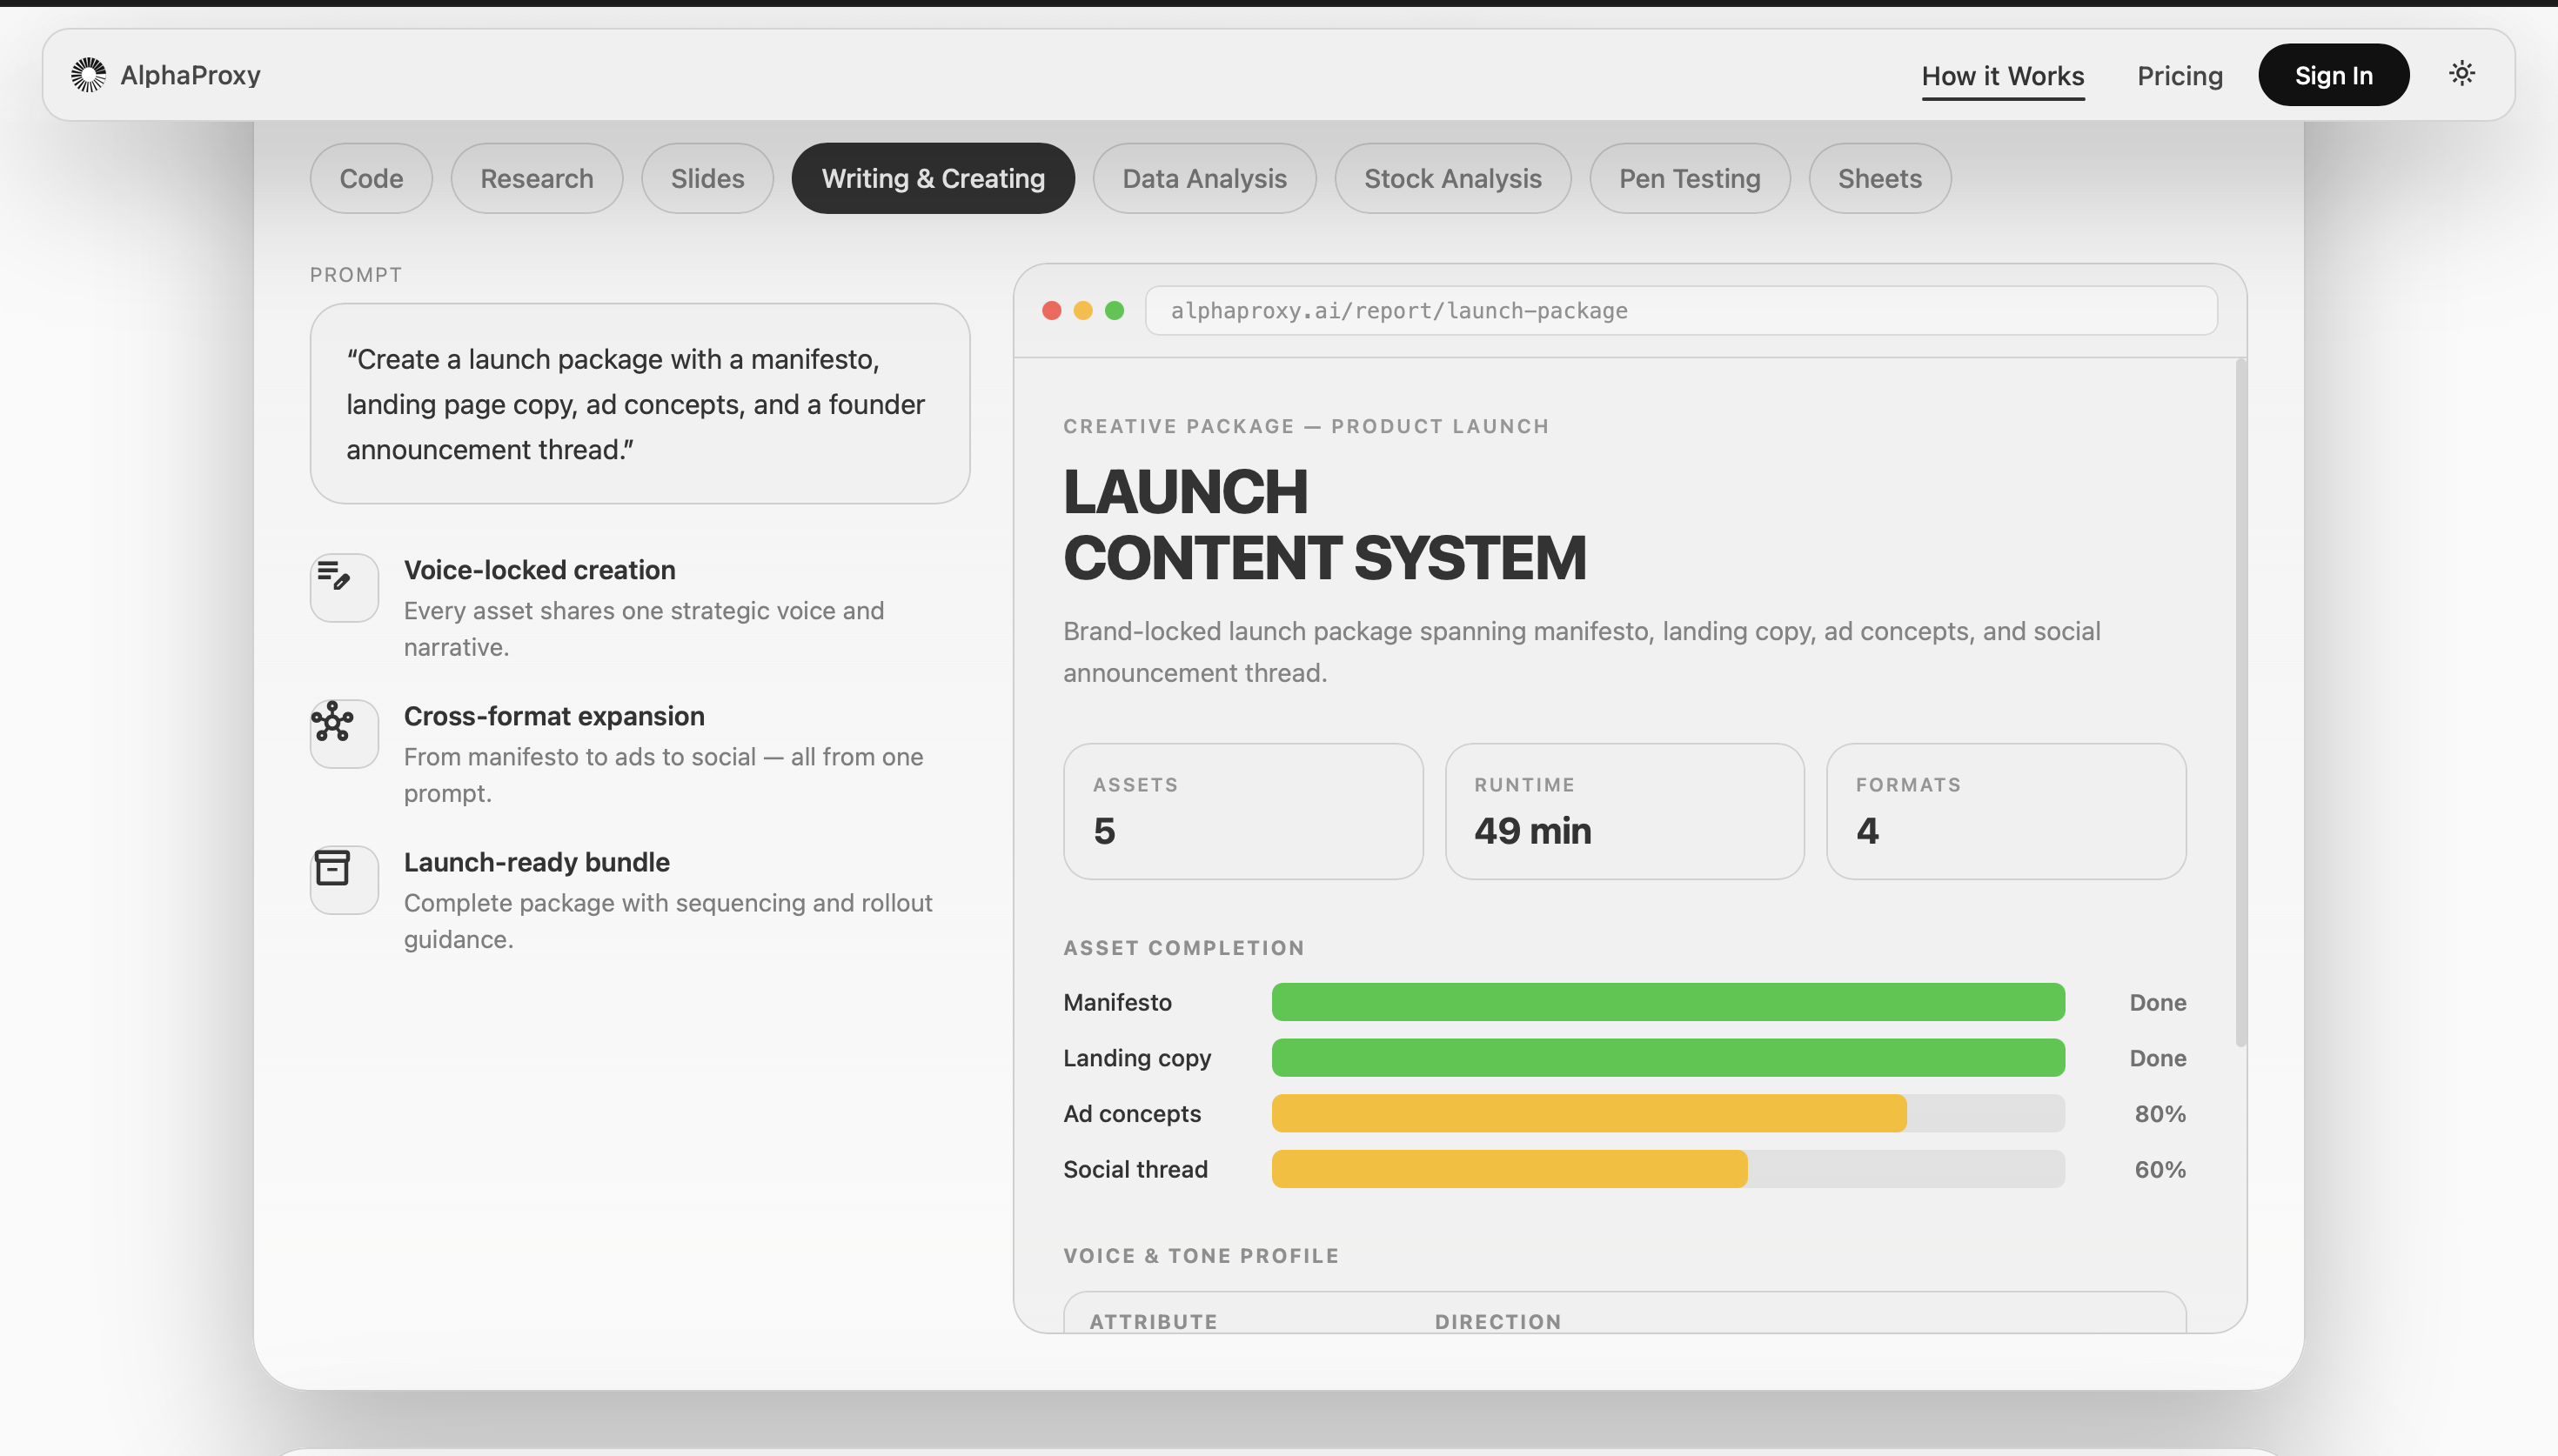Click the red dot in mock browser
This screenshot has height=1456, width=2558.
pos(1051,311)
